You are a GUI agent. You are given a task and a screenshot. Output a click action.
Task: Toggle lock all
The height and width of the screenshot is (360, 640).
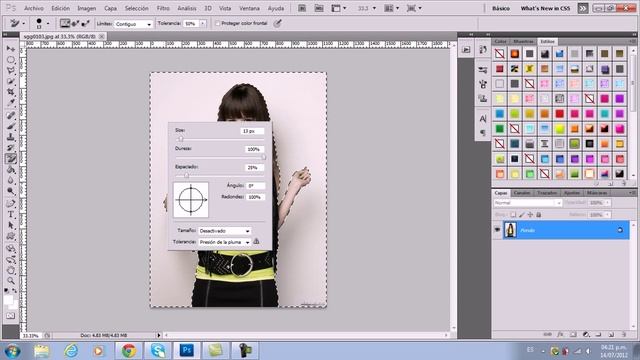pyautogui.click(x=539, y=215)
